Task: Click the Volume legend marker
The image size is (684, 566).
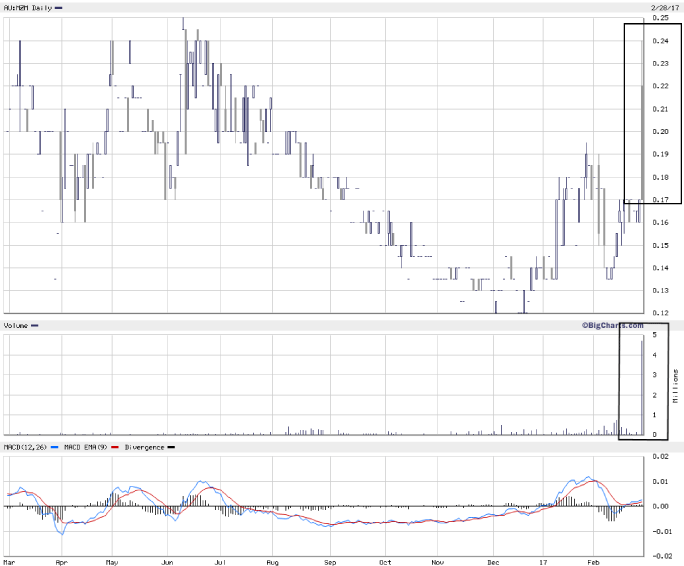Action: (35, 326)
